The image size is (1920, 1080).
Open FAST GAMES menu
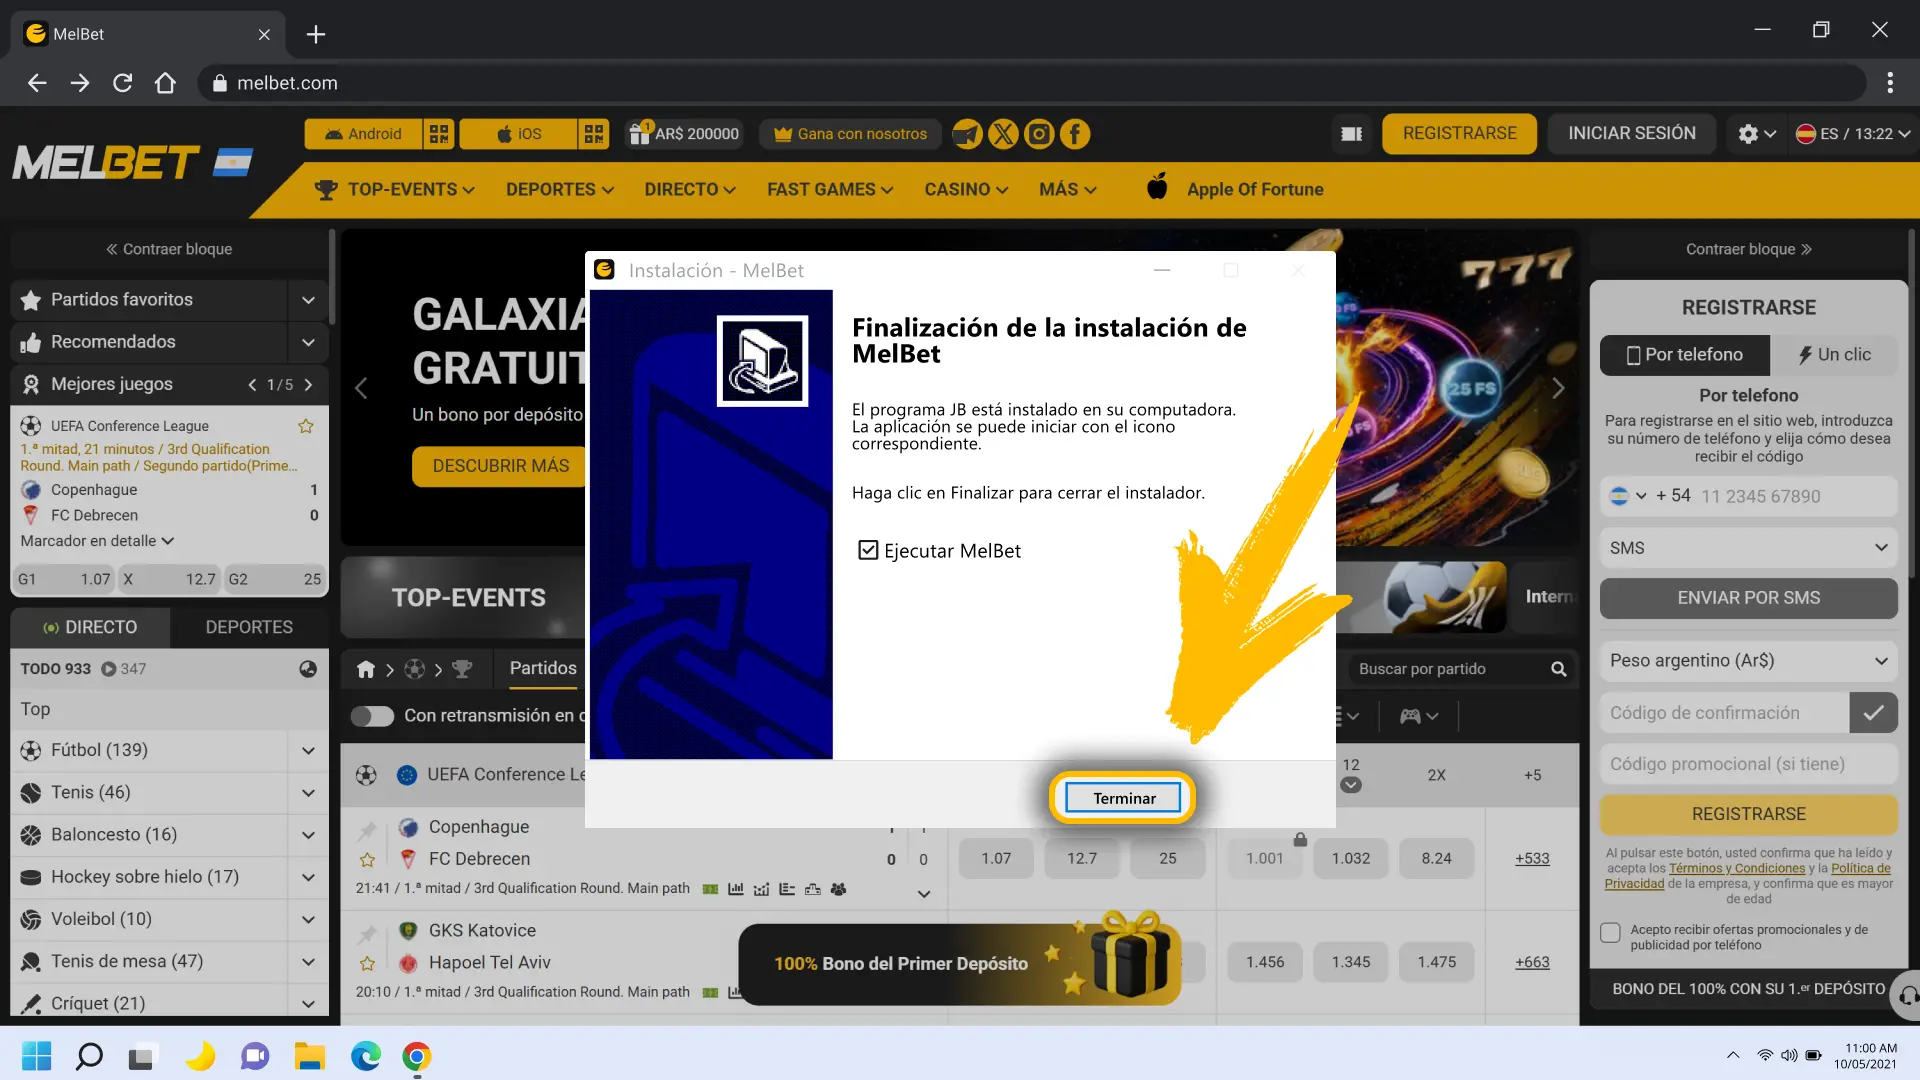(829, 190)
